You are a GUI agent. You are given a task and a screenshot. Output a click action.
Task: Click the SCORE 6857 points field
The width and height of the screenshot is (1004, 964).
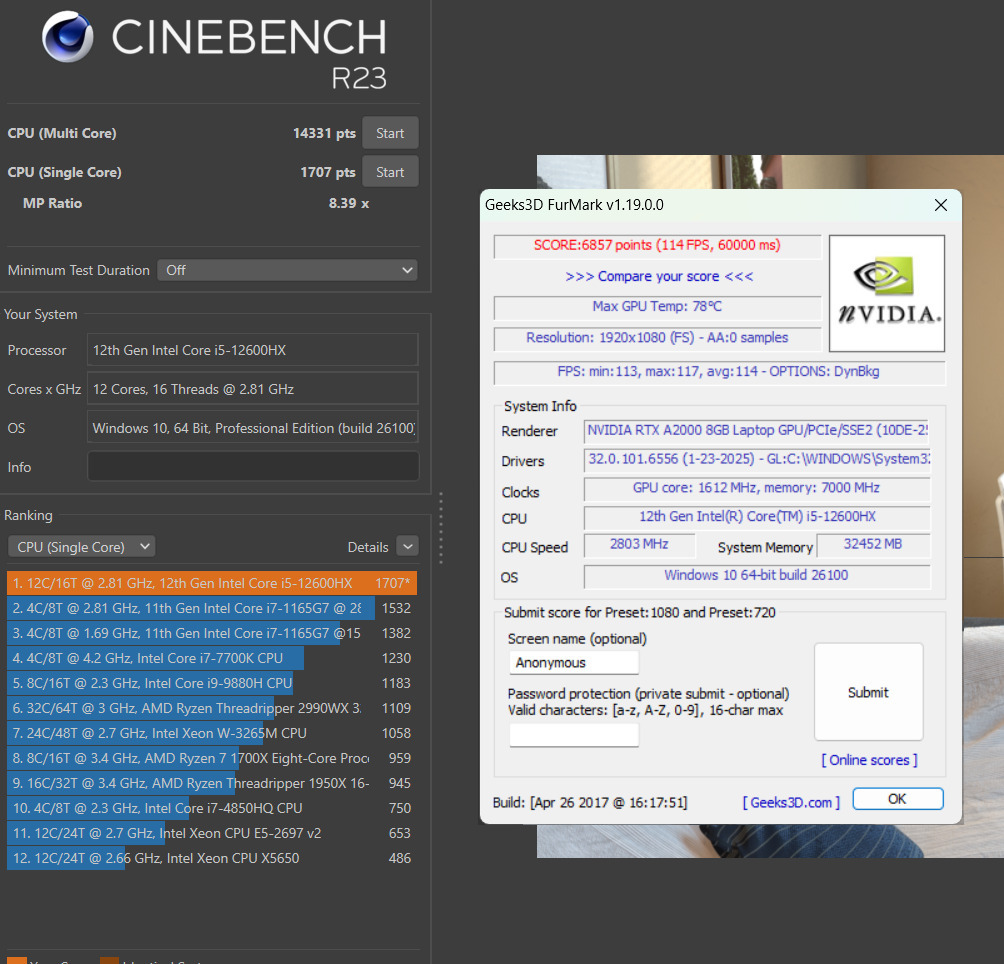point(658,246)
